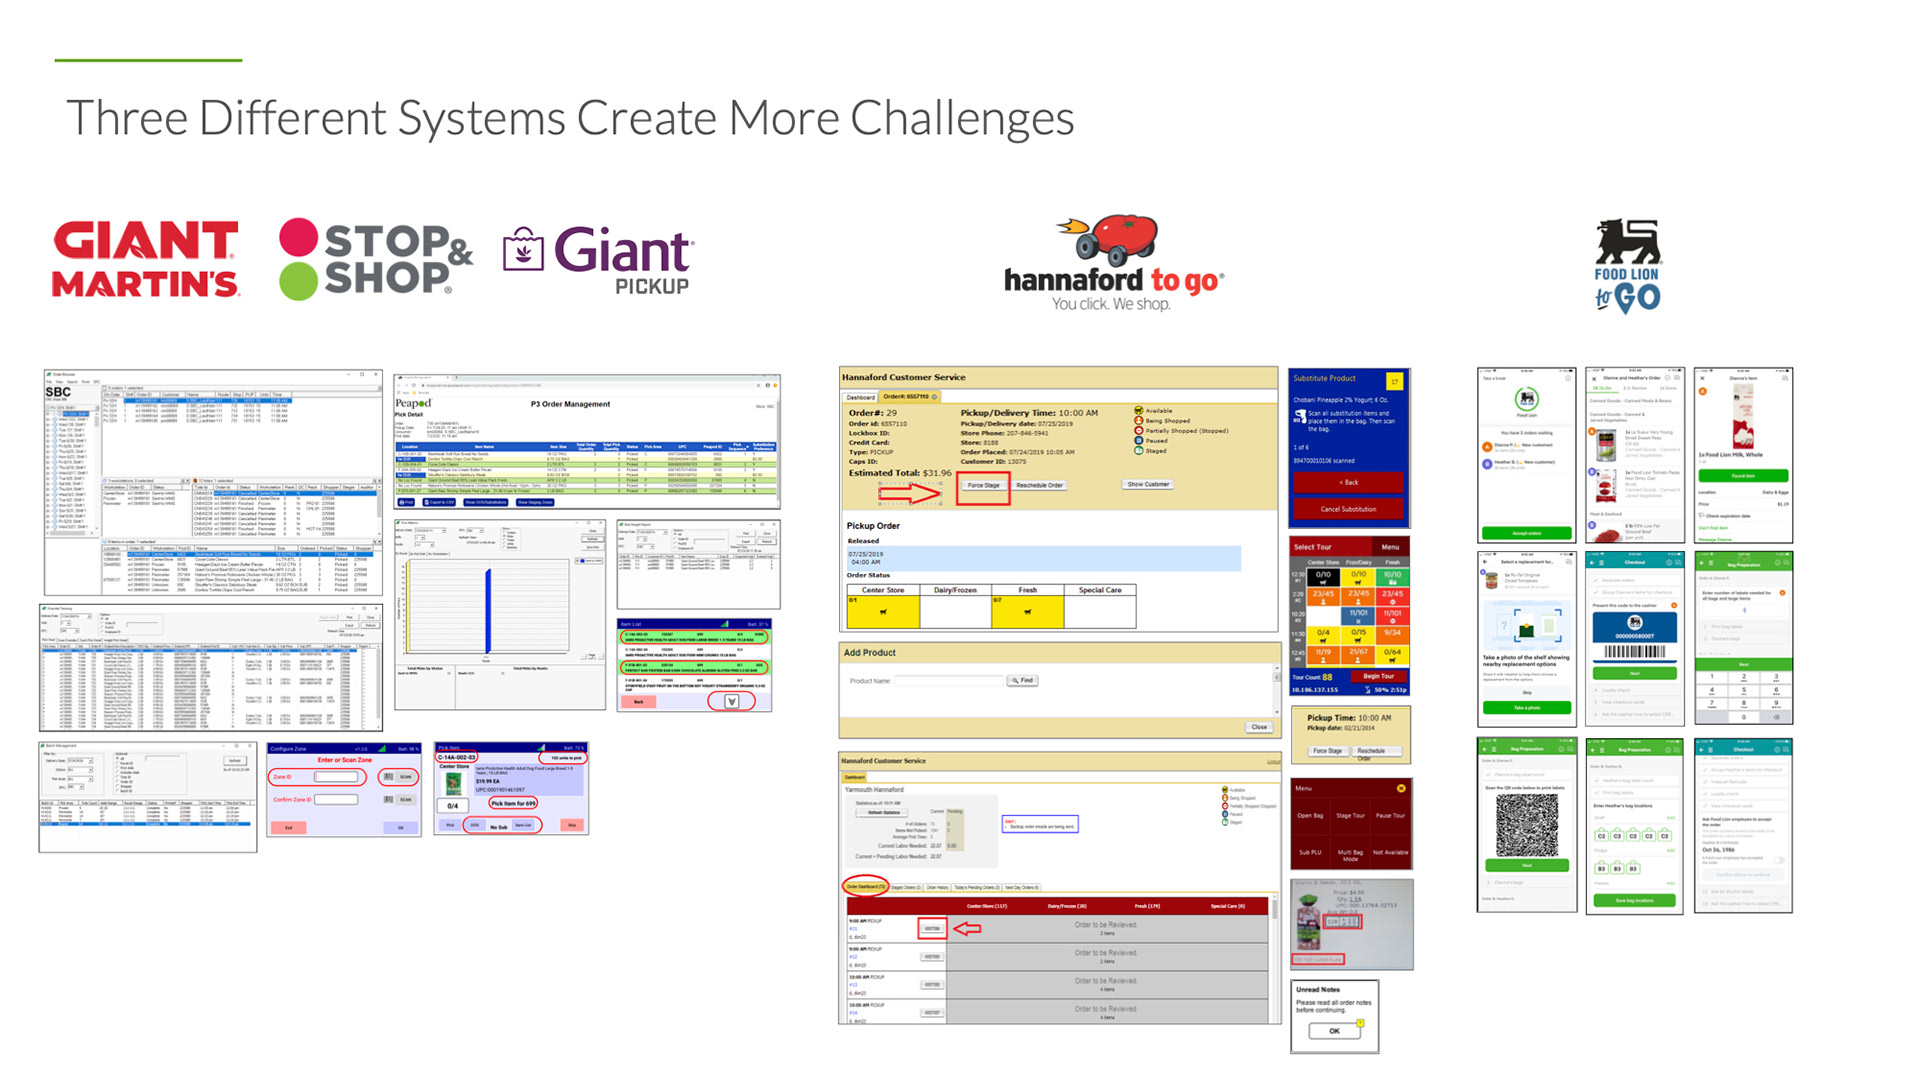Click the scanner icon in Substitute Product panel
The width and height of the screenshot is (1920, 1080).
tap(1300, 415)
